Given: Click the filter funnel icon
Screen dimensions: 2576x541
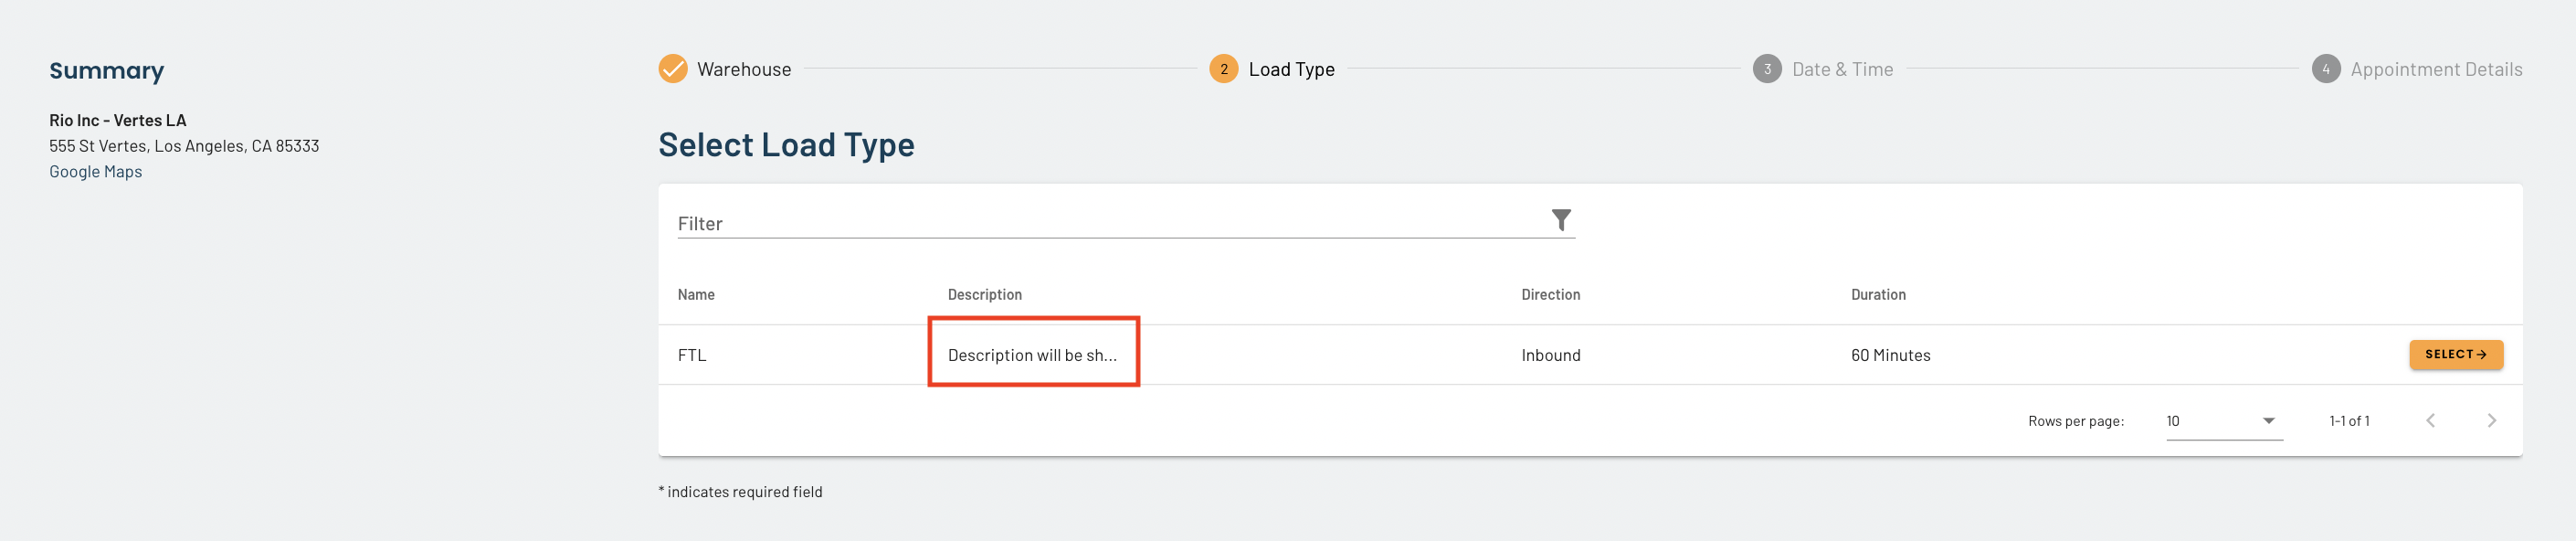Looking at the screenshot, I should 1561,220.
